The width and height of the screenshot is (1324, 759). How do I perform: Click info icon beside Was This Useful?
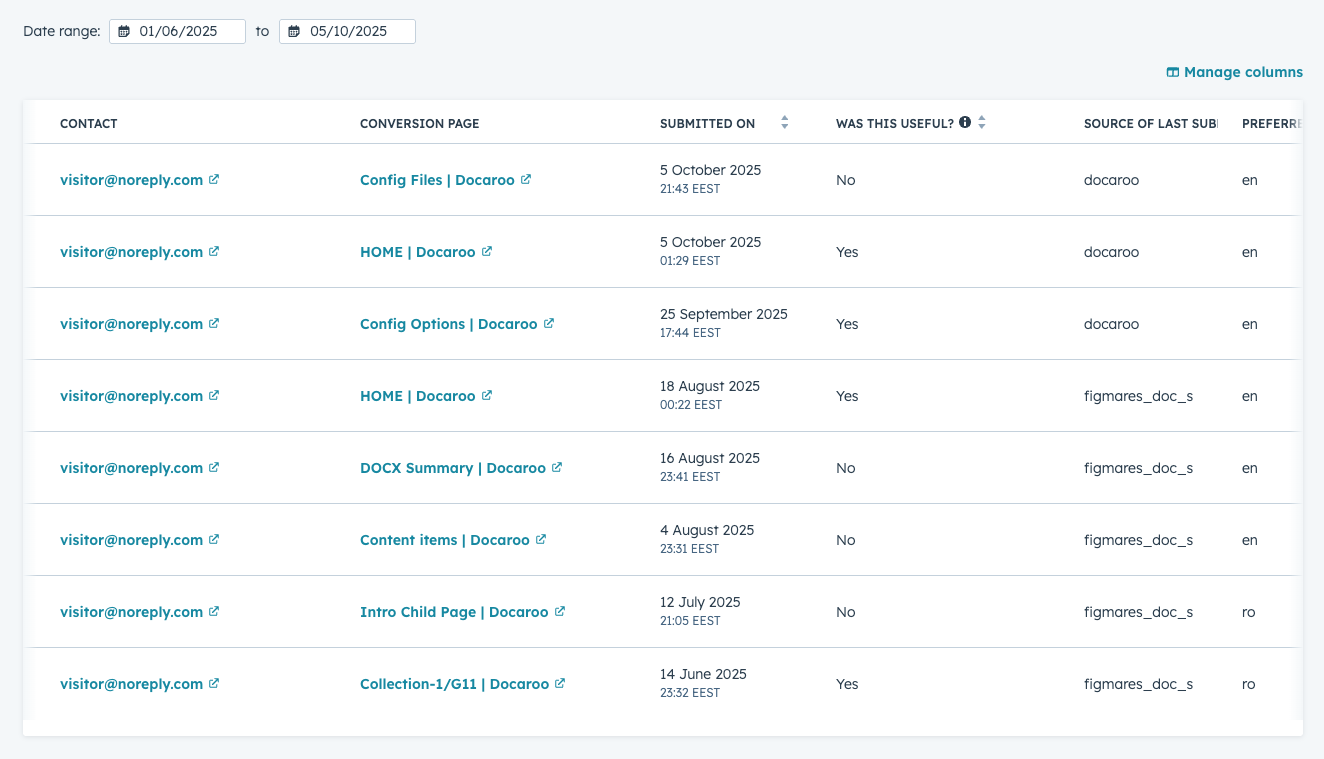(x=965, y=123)
